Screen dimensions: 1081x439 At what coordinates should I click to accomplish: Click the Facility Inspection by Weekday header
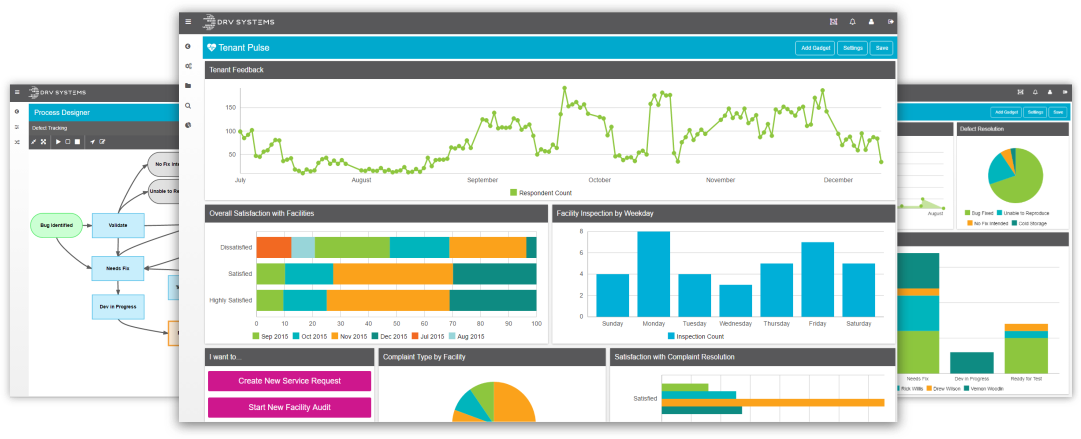pos(724,214)
